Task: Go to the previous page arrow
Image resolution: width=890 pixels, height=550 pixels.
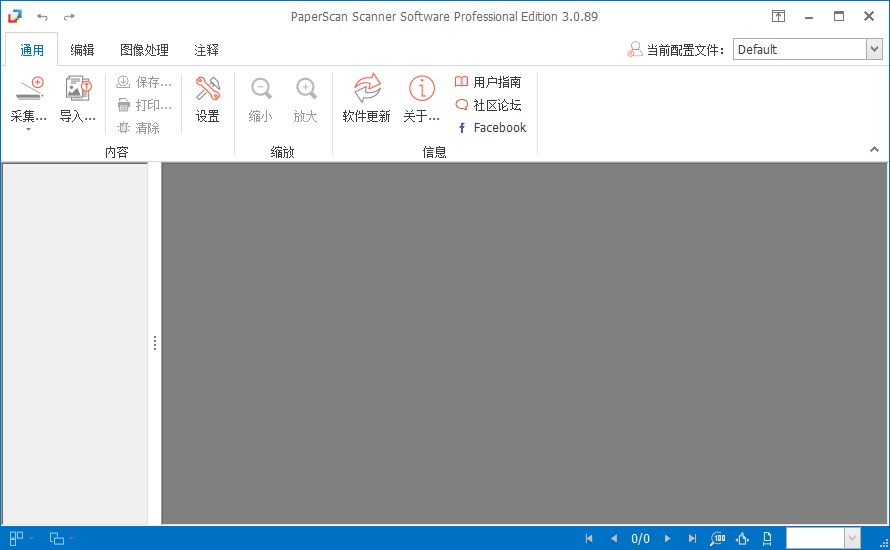Action: [x=614, y=538]
